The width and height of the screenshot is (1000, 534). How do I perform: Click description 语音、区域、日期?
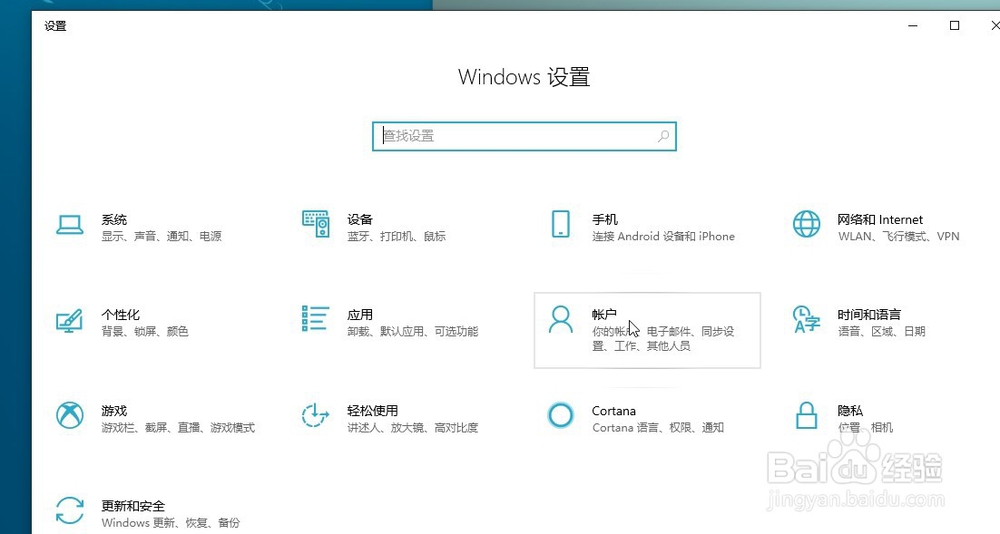pyautogui.click(x=881, y=331)
